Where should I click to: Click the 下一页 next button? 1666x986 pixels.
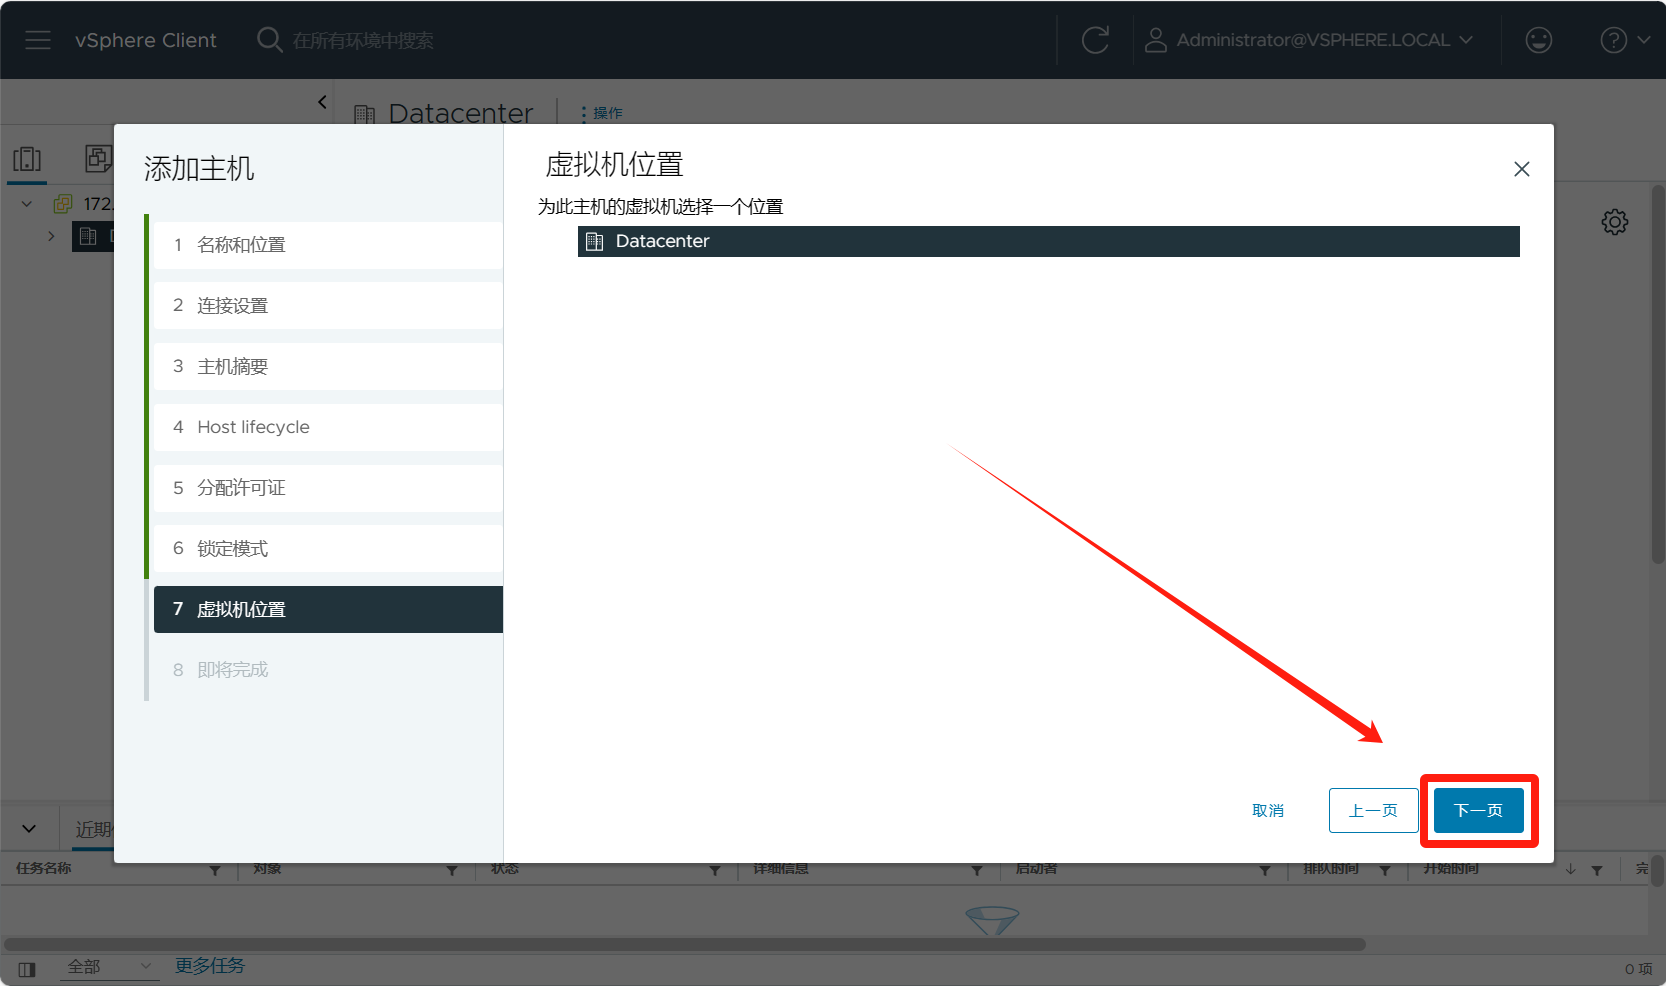[x=1478, y=810]
